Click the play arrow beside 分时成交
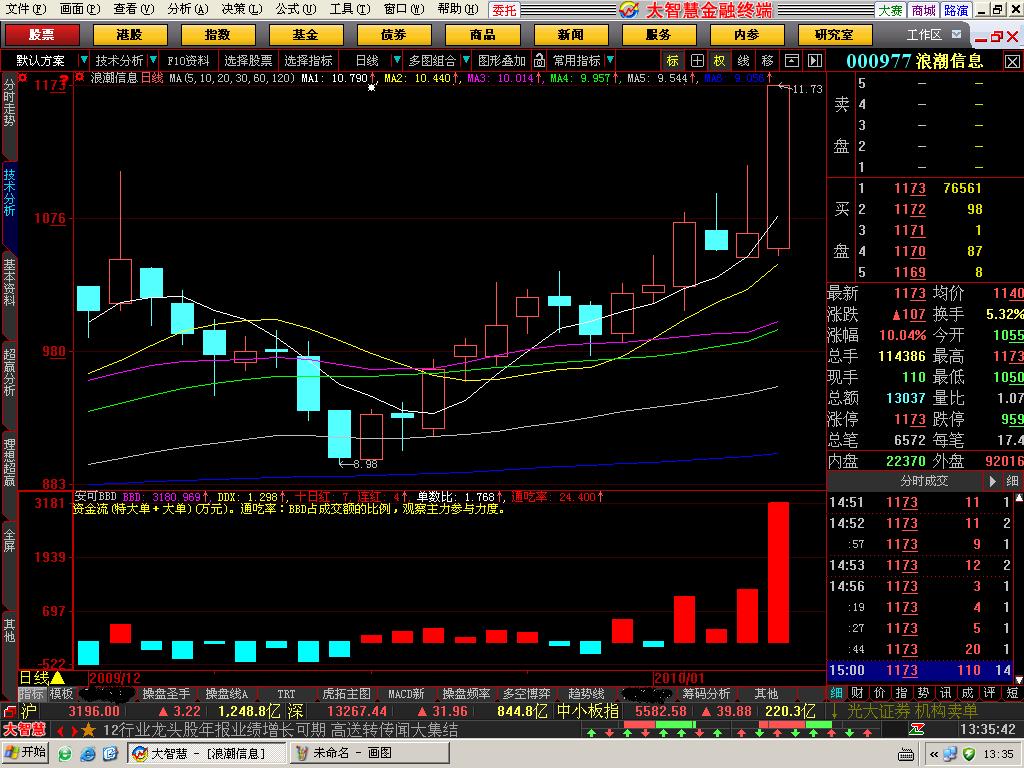 point(992,481)
